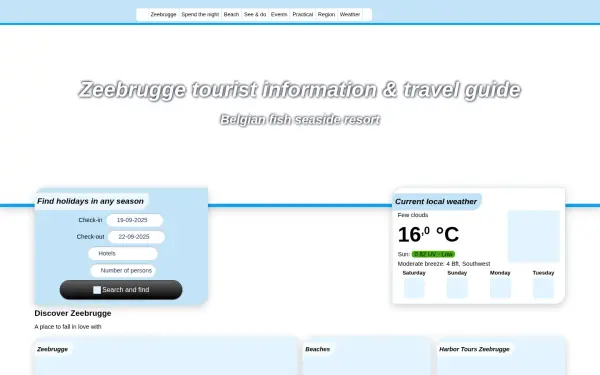Image resolution: width=600 pixels, height=375 pixels.
Task: Click the icon inside Search and find
Action: click(97, 290)
